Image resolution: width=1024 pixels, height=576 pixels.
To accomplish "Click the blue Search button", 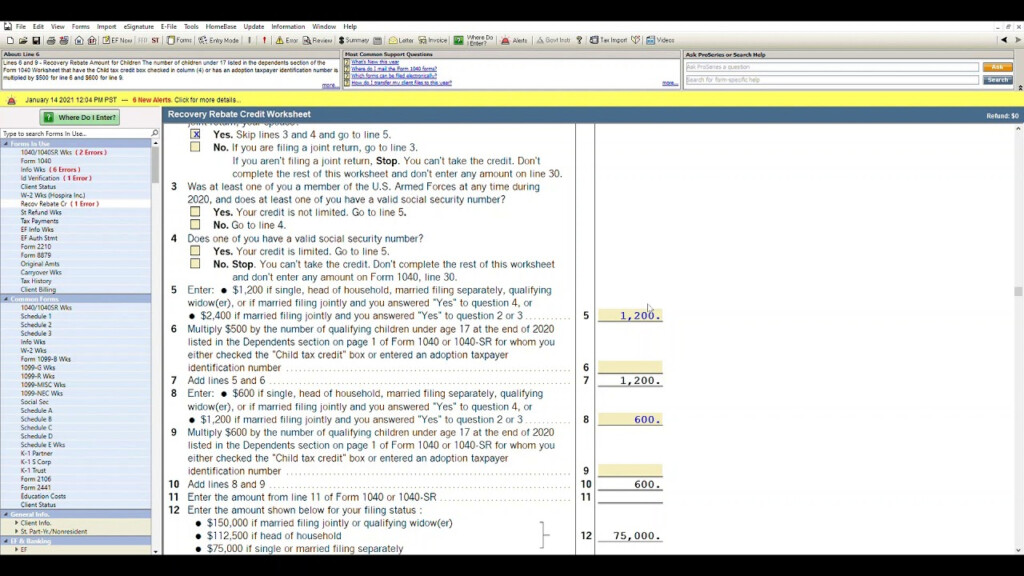I will (x=997, y=80).
